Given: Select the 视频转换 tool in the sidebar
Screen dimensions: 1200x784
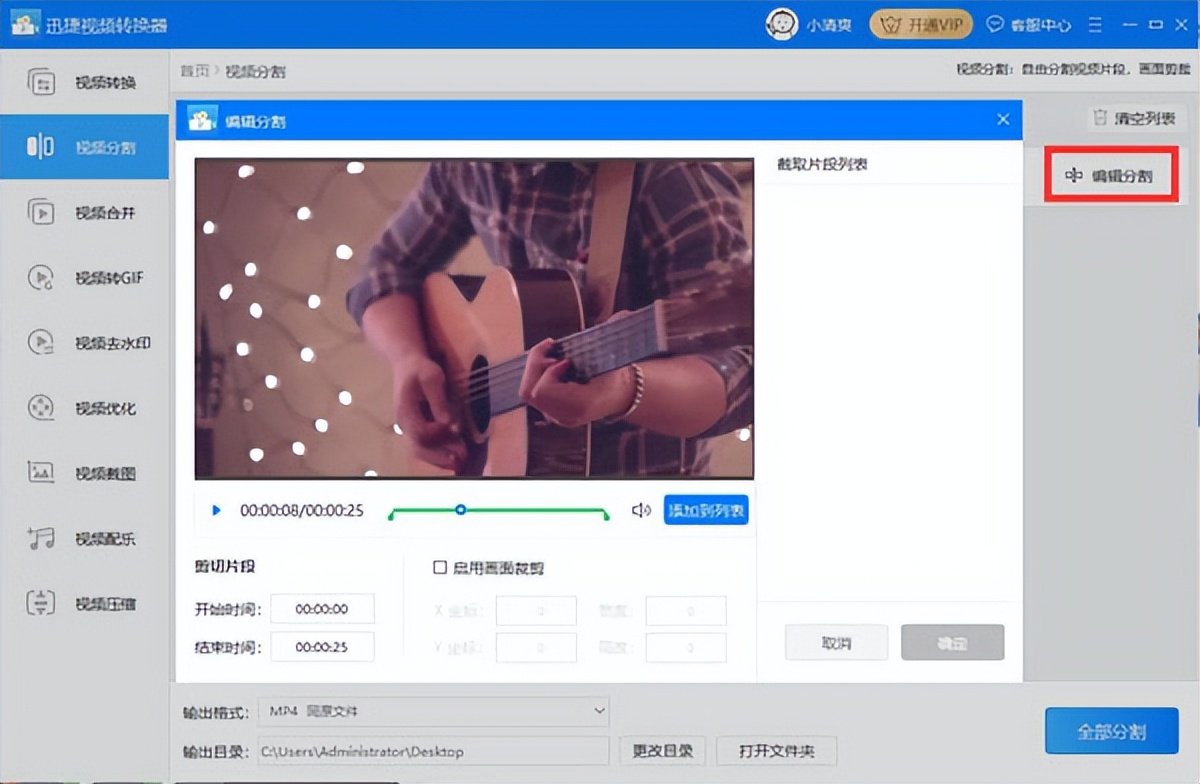Looking at the screenshot, I should (84, 83).
